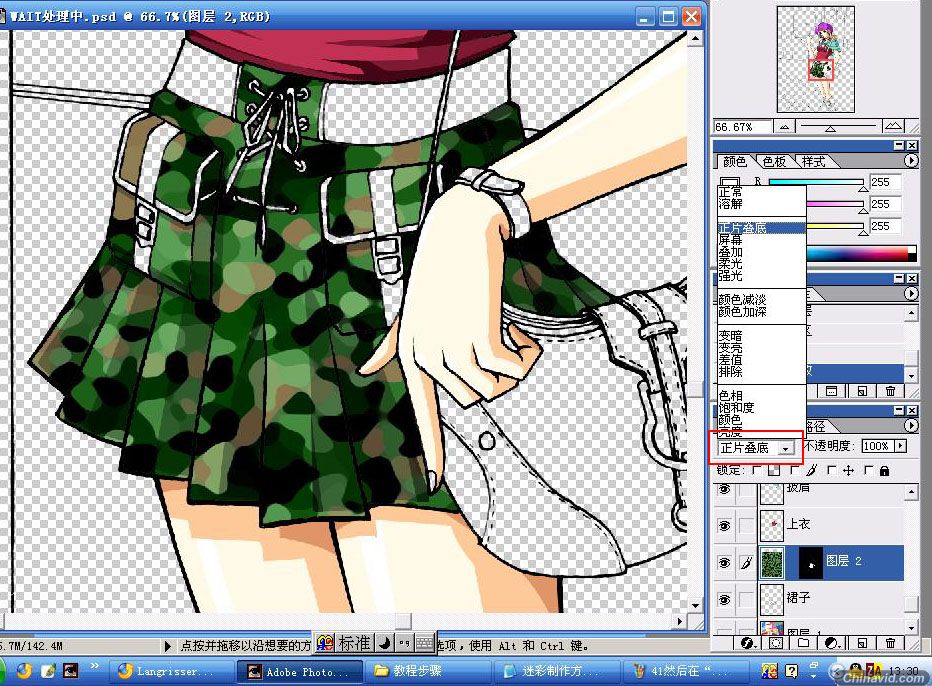Toggle visibility of the 披肩 layer
This screenshot has height=686, width=932.
(724, 489)
